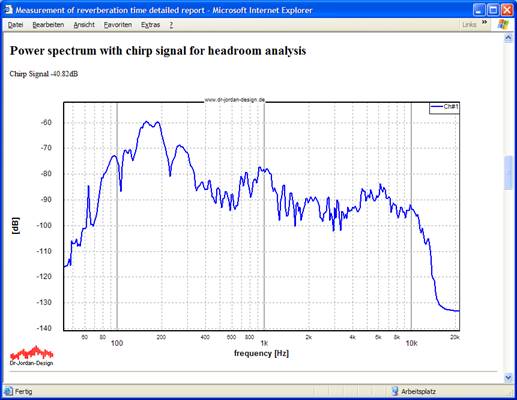Open the Bearbeiten menu
Viewport: 517px width, 400px height.
click(x=48, y=25)
